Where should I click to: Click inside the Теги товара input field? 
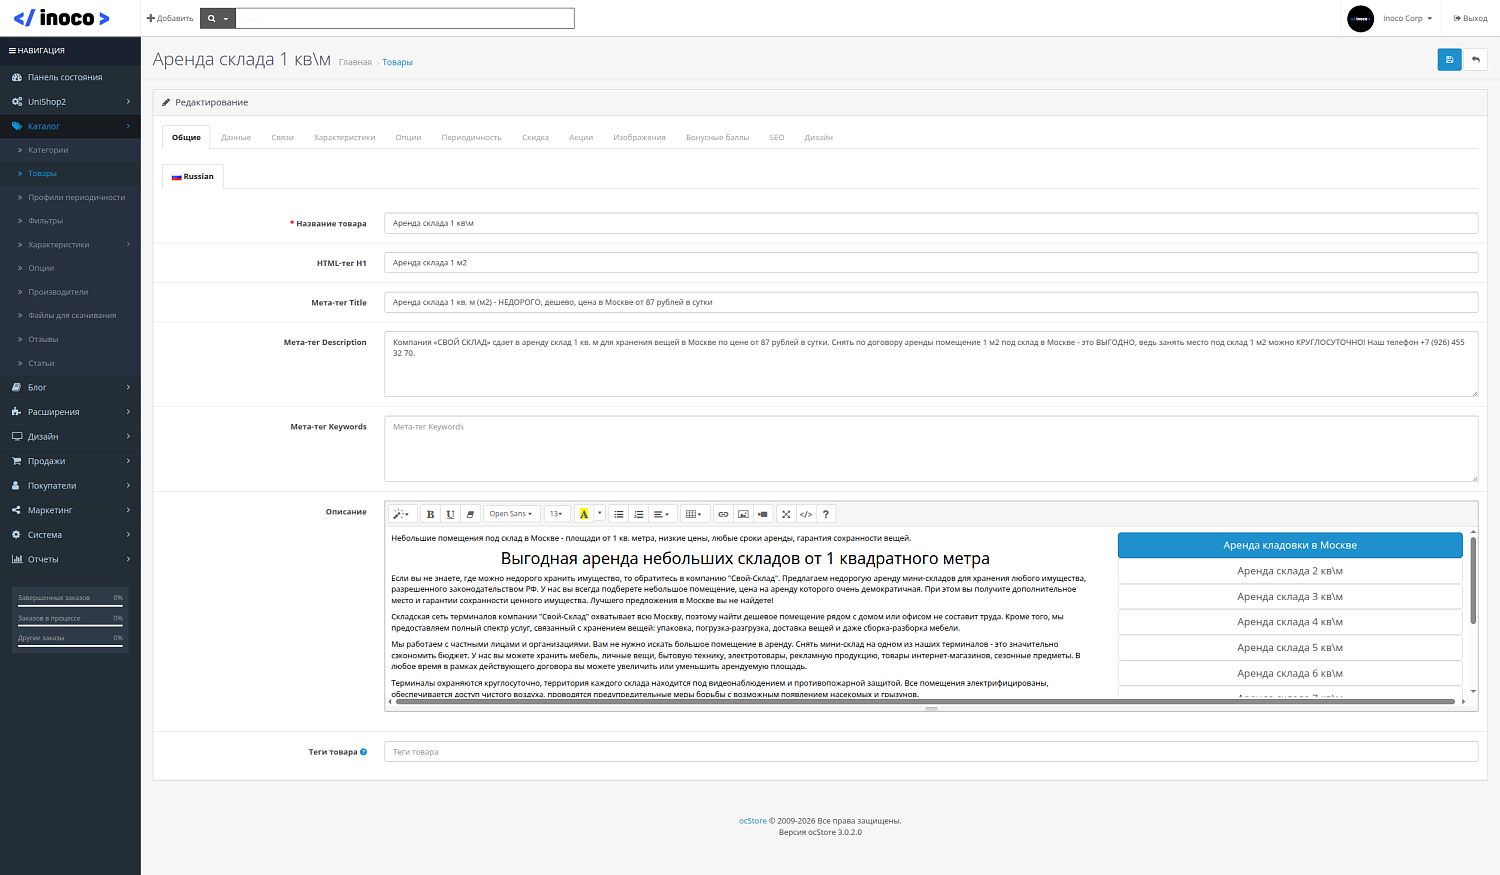(700, 751)
